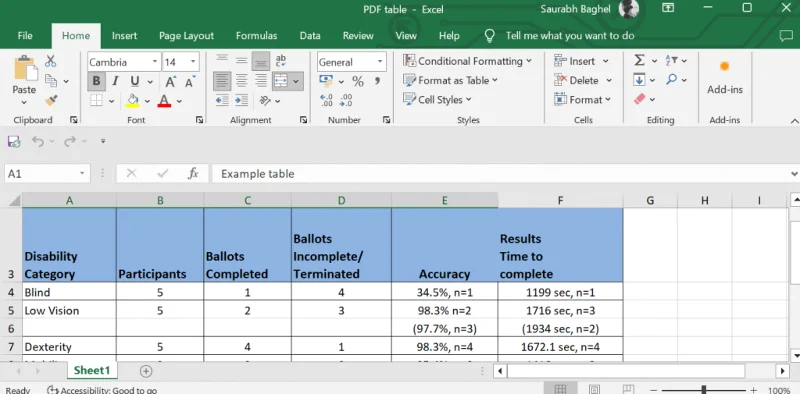Image resolution: width=800 pixels, height=394 pixels.
Task: Add a new sheet with plus button
Action: 146,371
